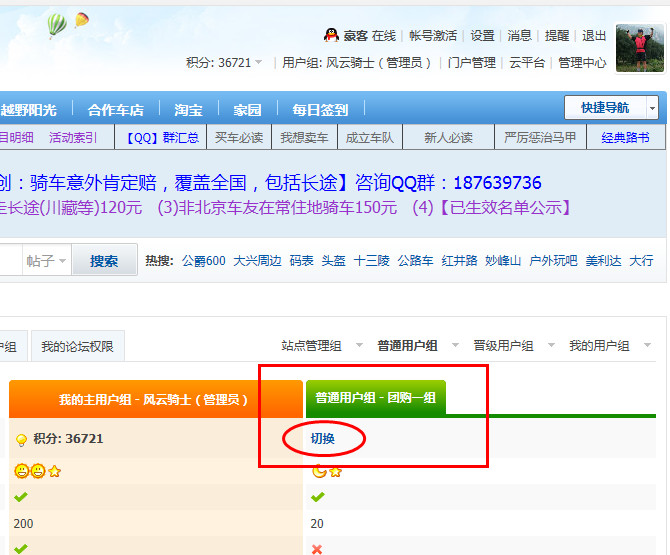Click the lightbulb icon beside 积分: 36721
Screen dimensions: 670x555
click(20, 439)
